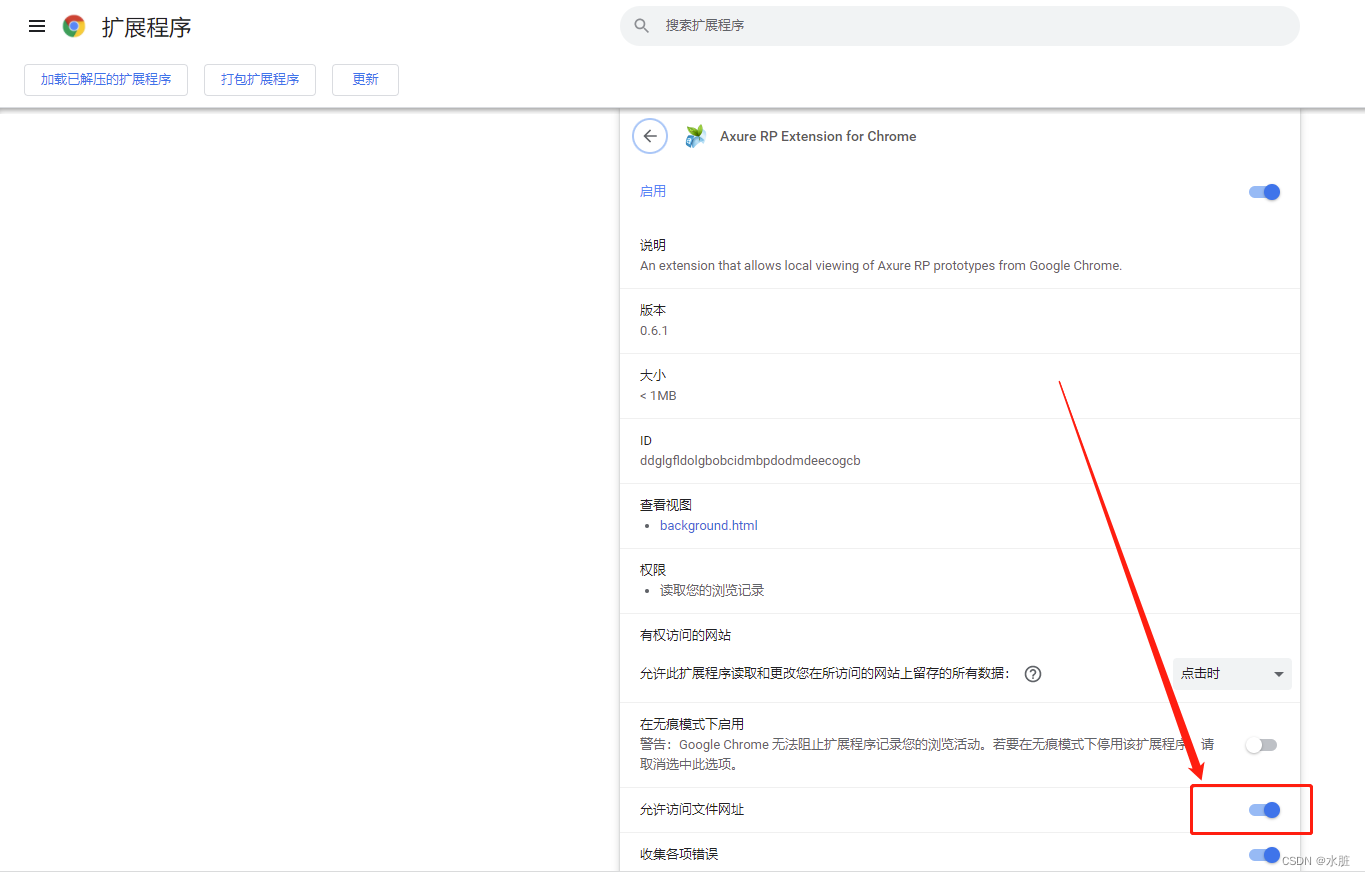Viewport: 1365px width, 876px height.
Task: Click the 更新 button
Action: point(365,80)
